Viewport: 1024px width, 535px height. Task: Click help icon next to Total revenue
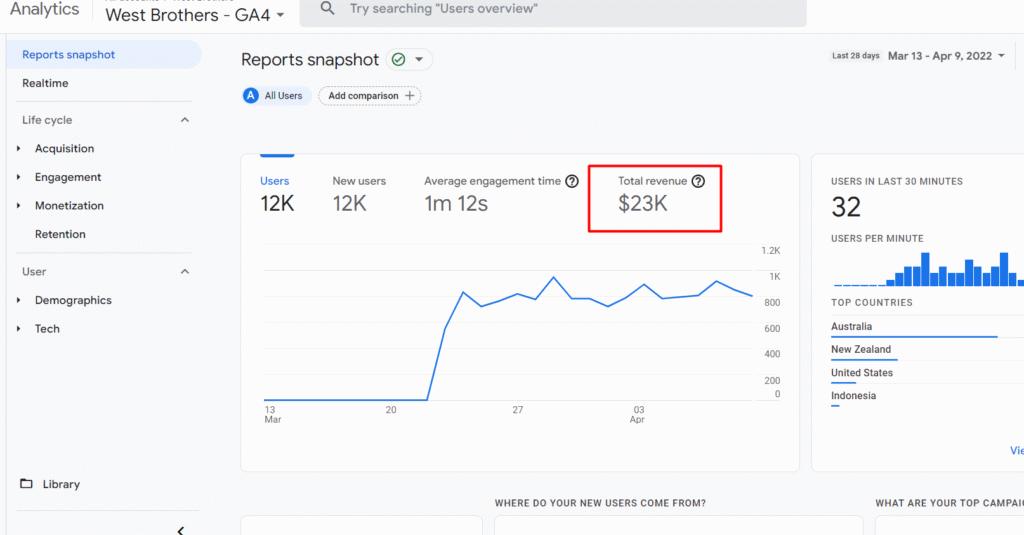pos(698,182)
